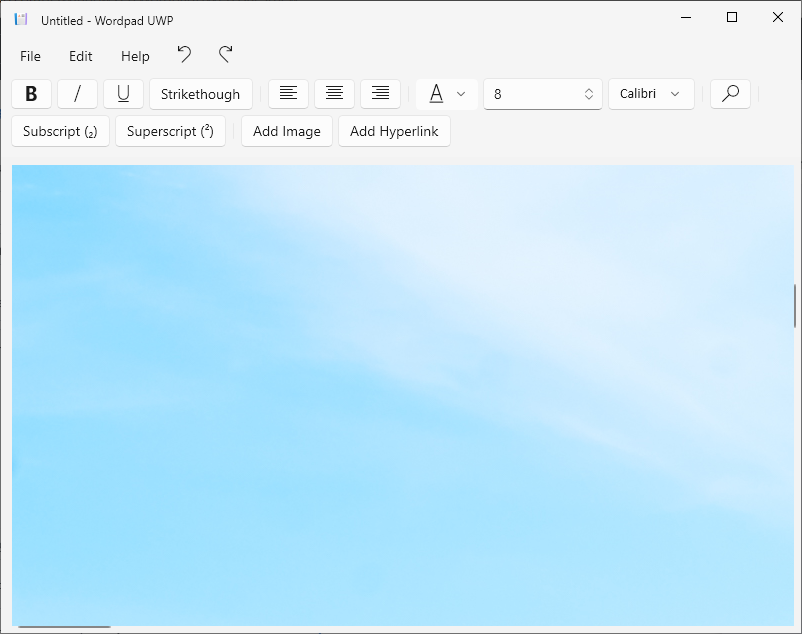The width and height of the screenshot is (802, 634).
Task: Expand the font size selector
Action: (x=588, y=93)
